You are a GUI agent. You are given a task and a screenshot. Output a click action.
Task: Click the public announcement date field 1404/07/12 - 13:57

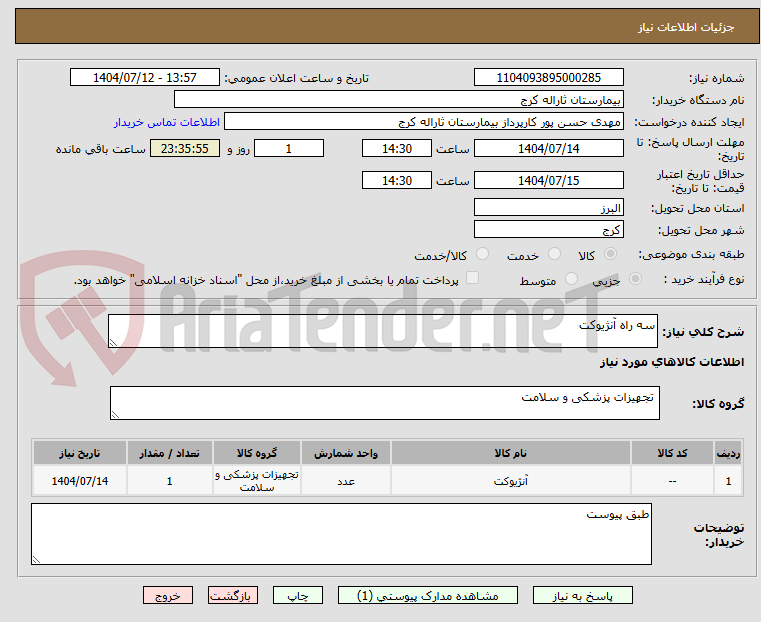point(145,78)
